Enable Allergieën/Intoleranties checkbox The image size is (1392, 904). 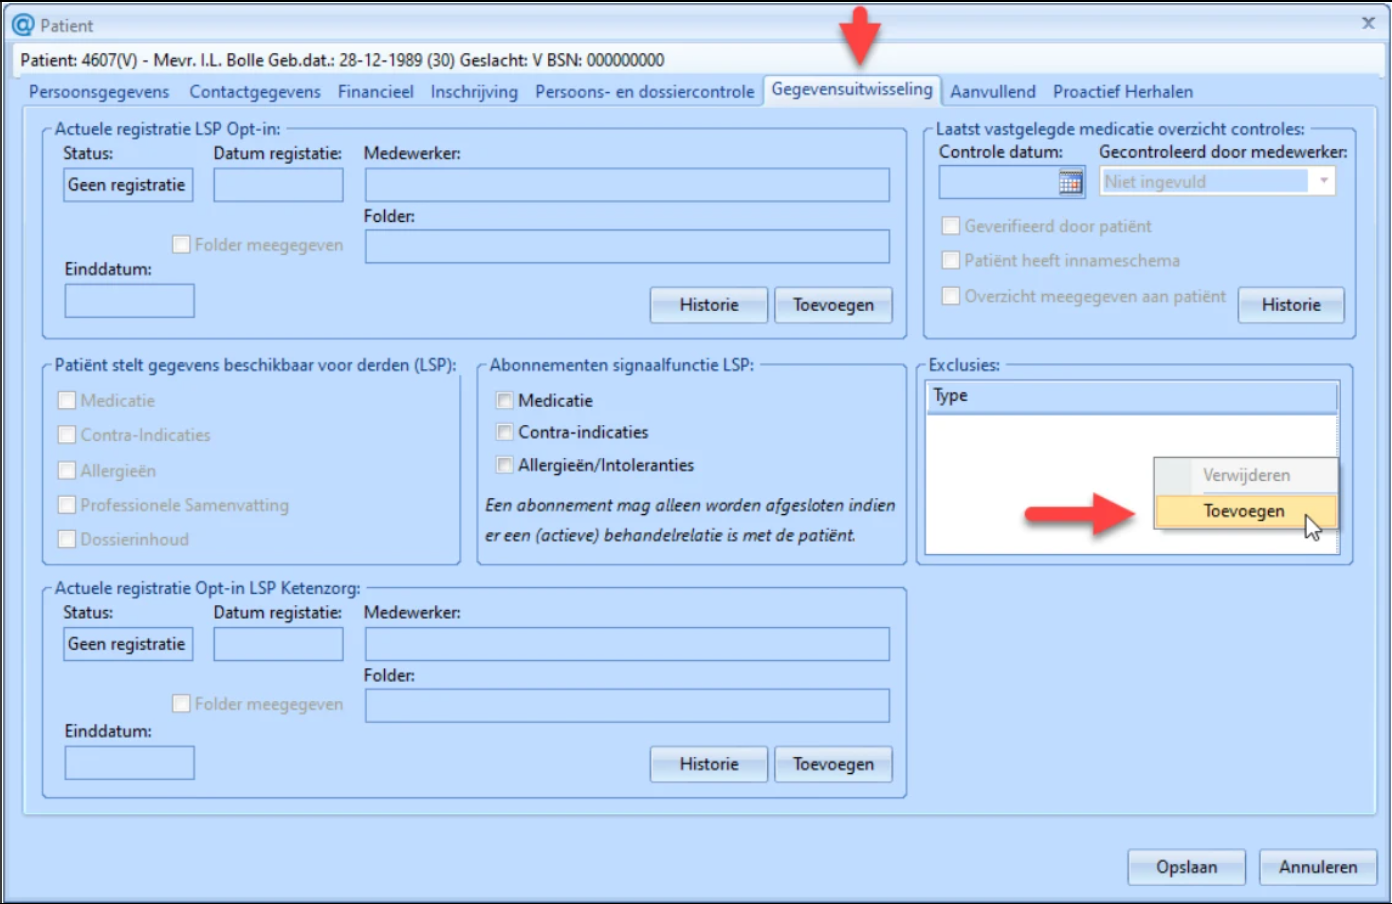[x=504, y=464]
